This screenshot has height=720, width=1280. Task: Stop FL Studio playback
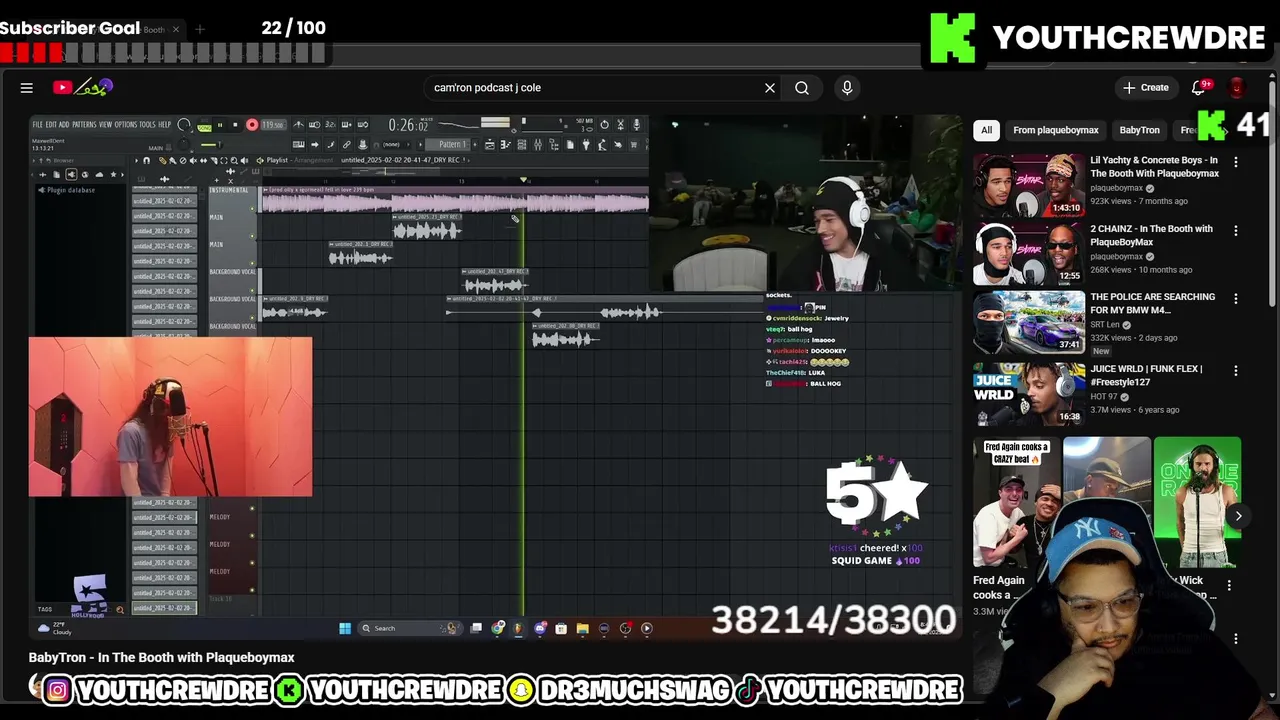(x=235, y=125)
